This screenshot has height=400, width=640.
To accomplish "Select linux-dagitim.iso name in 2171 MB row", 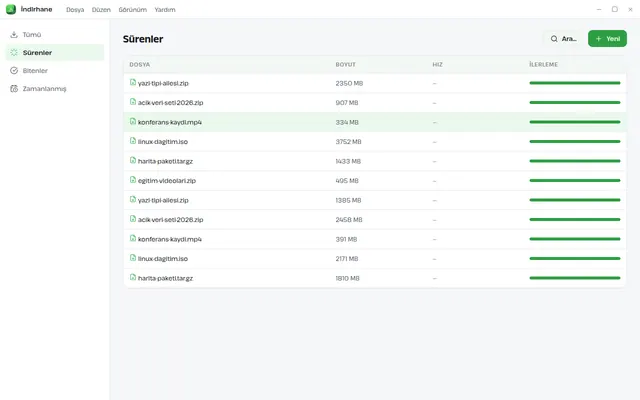I will point(163,259).
